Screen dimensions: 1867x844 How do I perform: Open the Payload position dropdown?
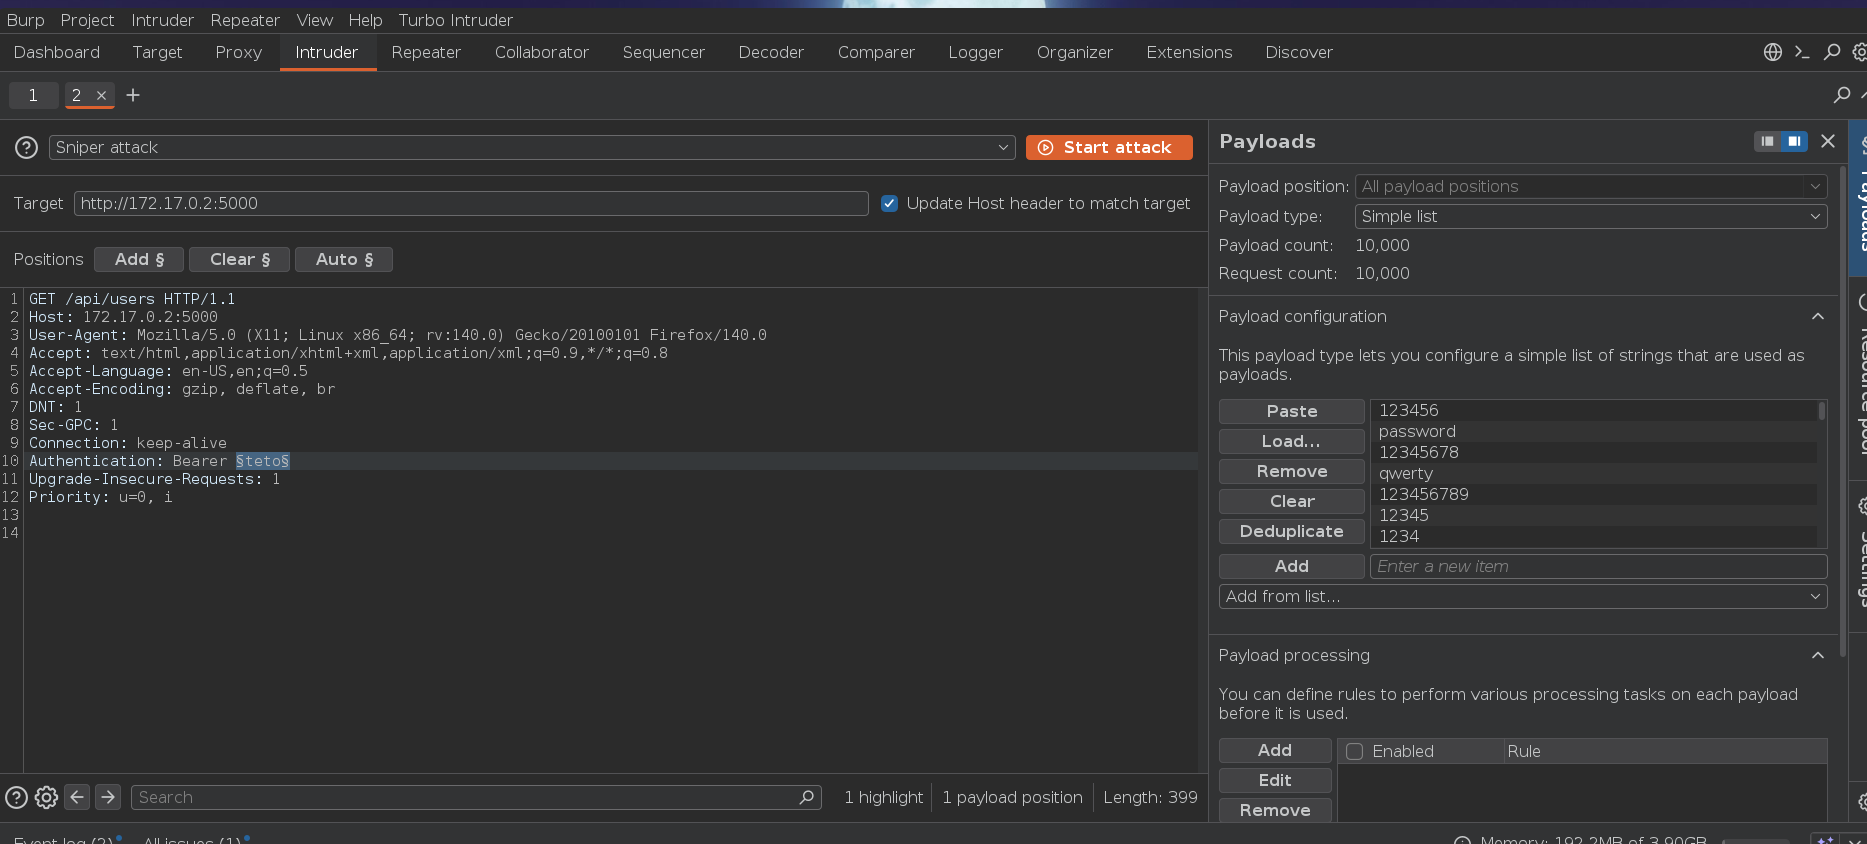point(1591,186)
